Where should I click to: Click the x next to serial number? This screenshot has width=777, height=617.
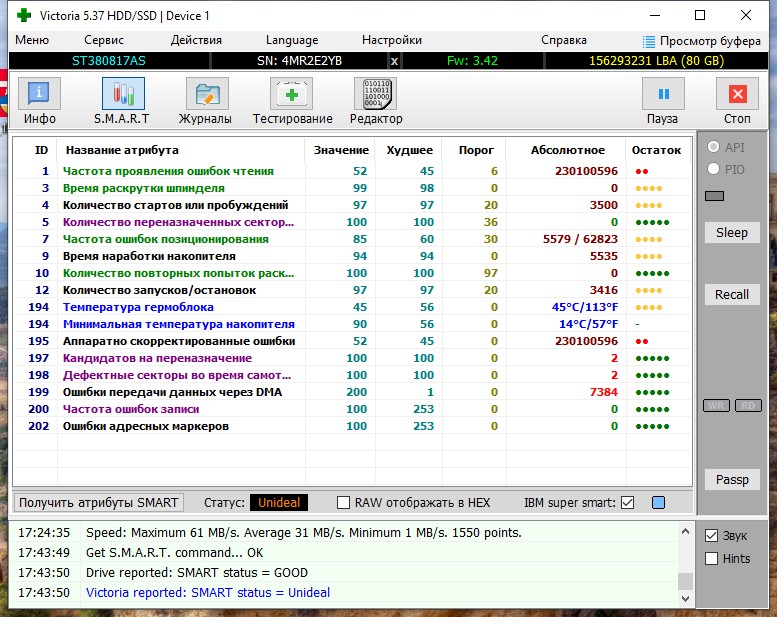[x=394, y=61]
